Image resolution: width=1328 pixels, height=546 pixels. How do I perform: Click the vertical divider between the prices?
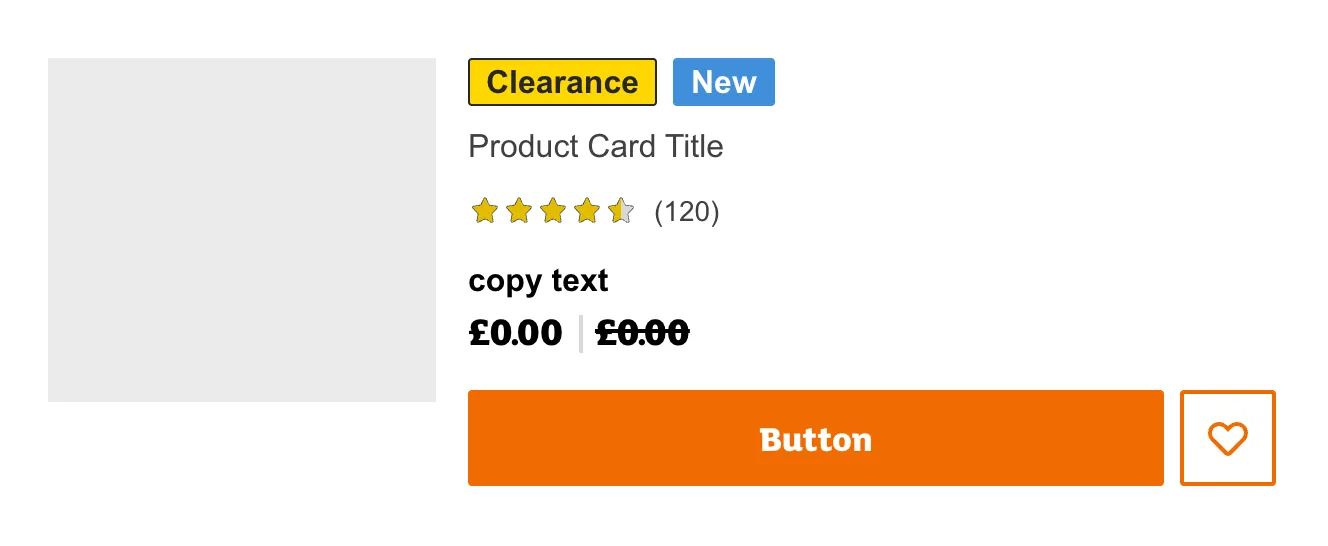580,334
